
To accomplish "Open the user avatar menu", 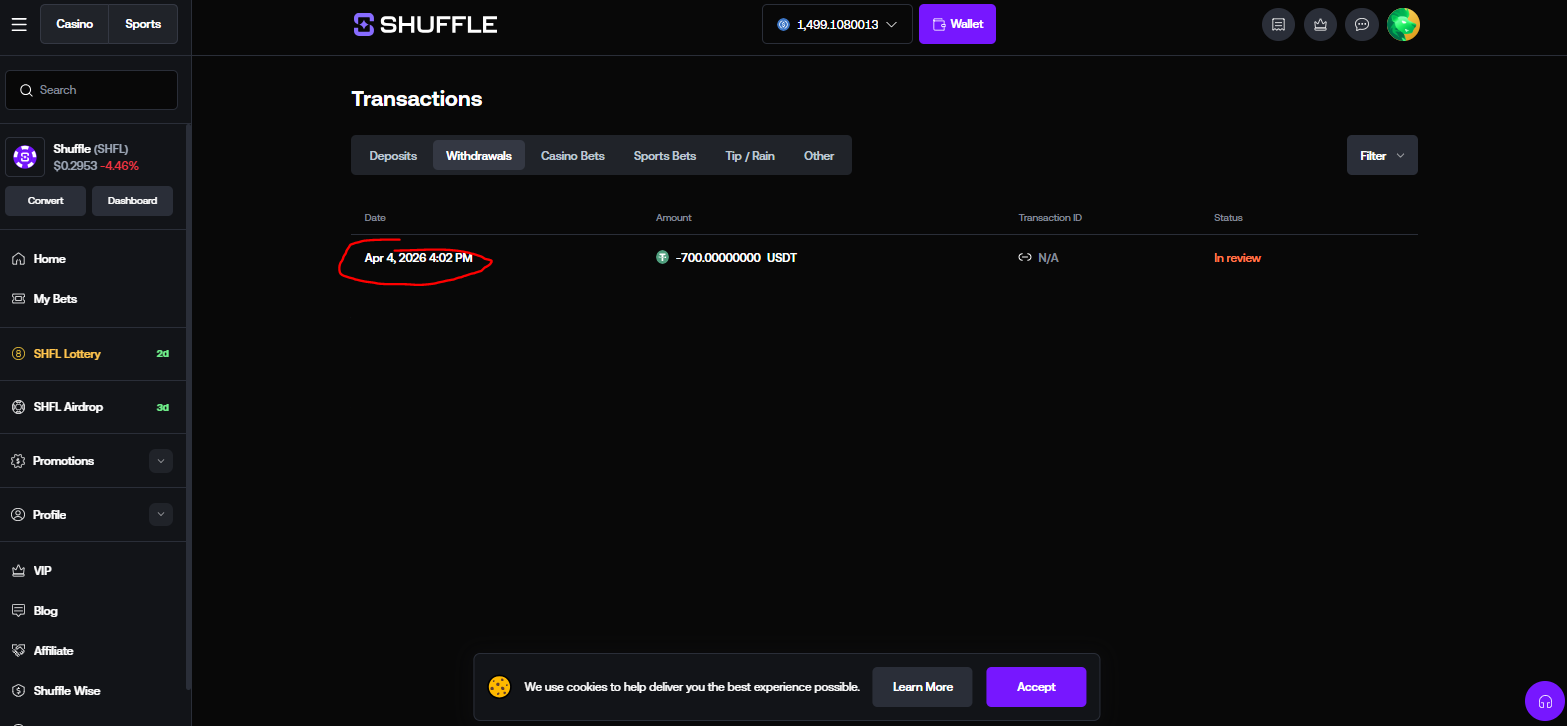I will coord(1403,24).
